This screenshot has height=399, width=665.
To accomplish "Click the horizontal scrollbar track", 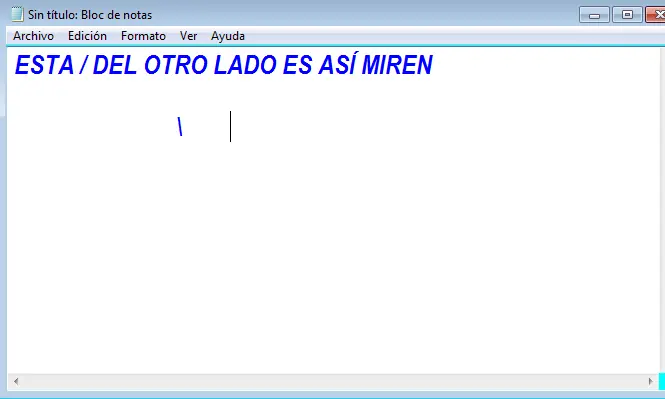I will pos(333,381).
